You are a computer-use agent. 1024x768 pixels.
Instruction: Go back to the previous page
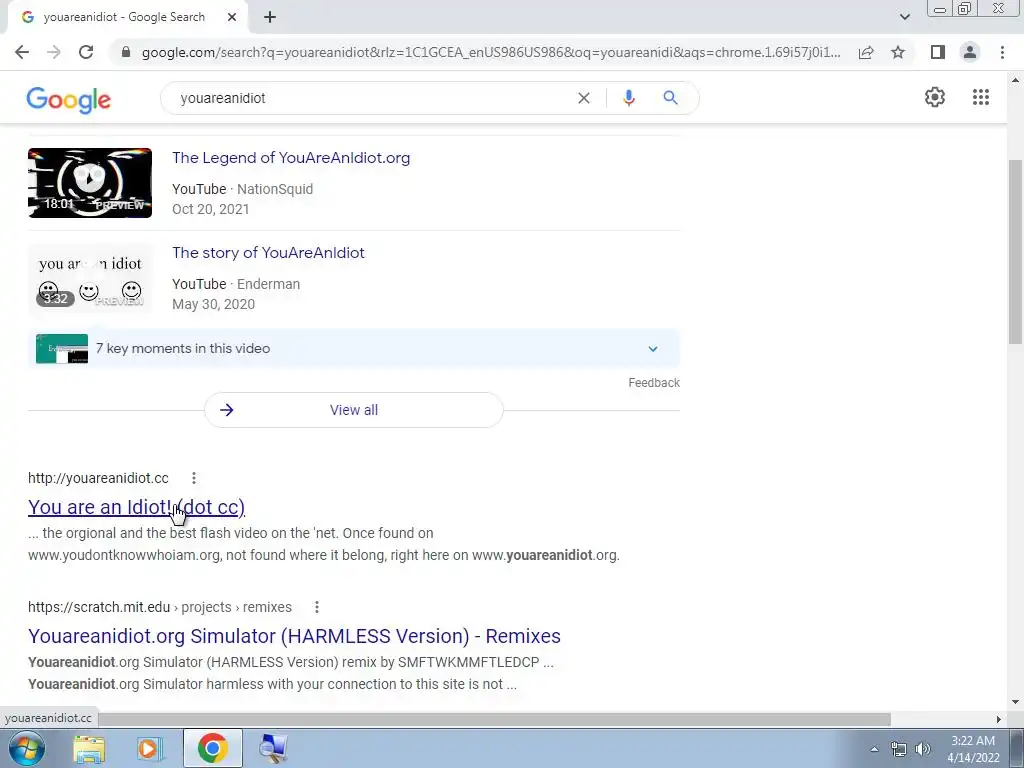point(22,52)
